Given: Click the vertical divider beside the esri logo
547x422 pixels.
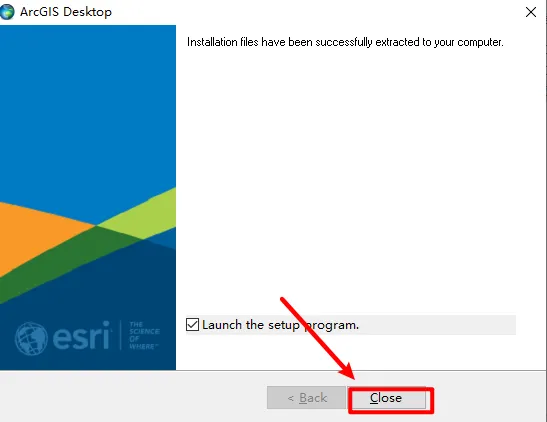Looking at the screenshot, I should click(120, 335).
